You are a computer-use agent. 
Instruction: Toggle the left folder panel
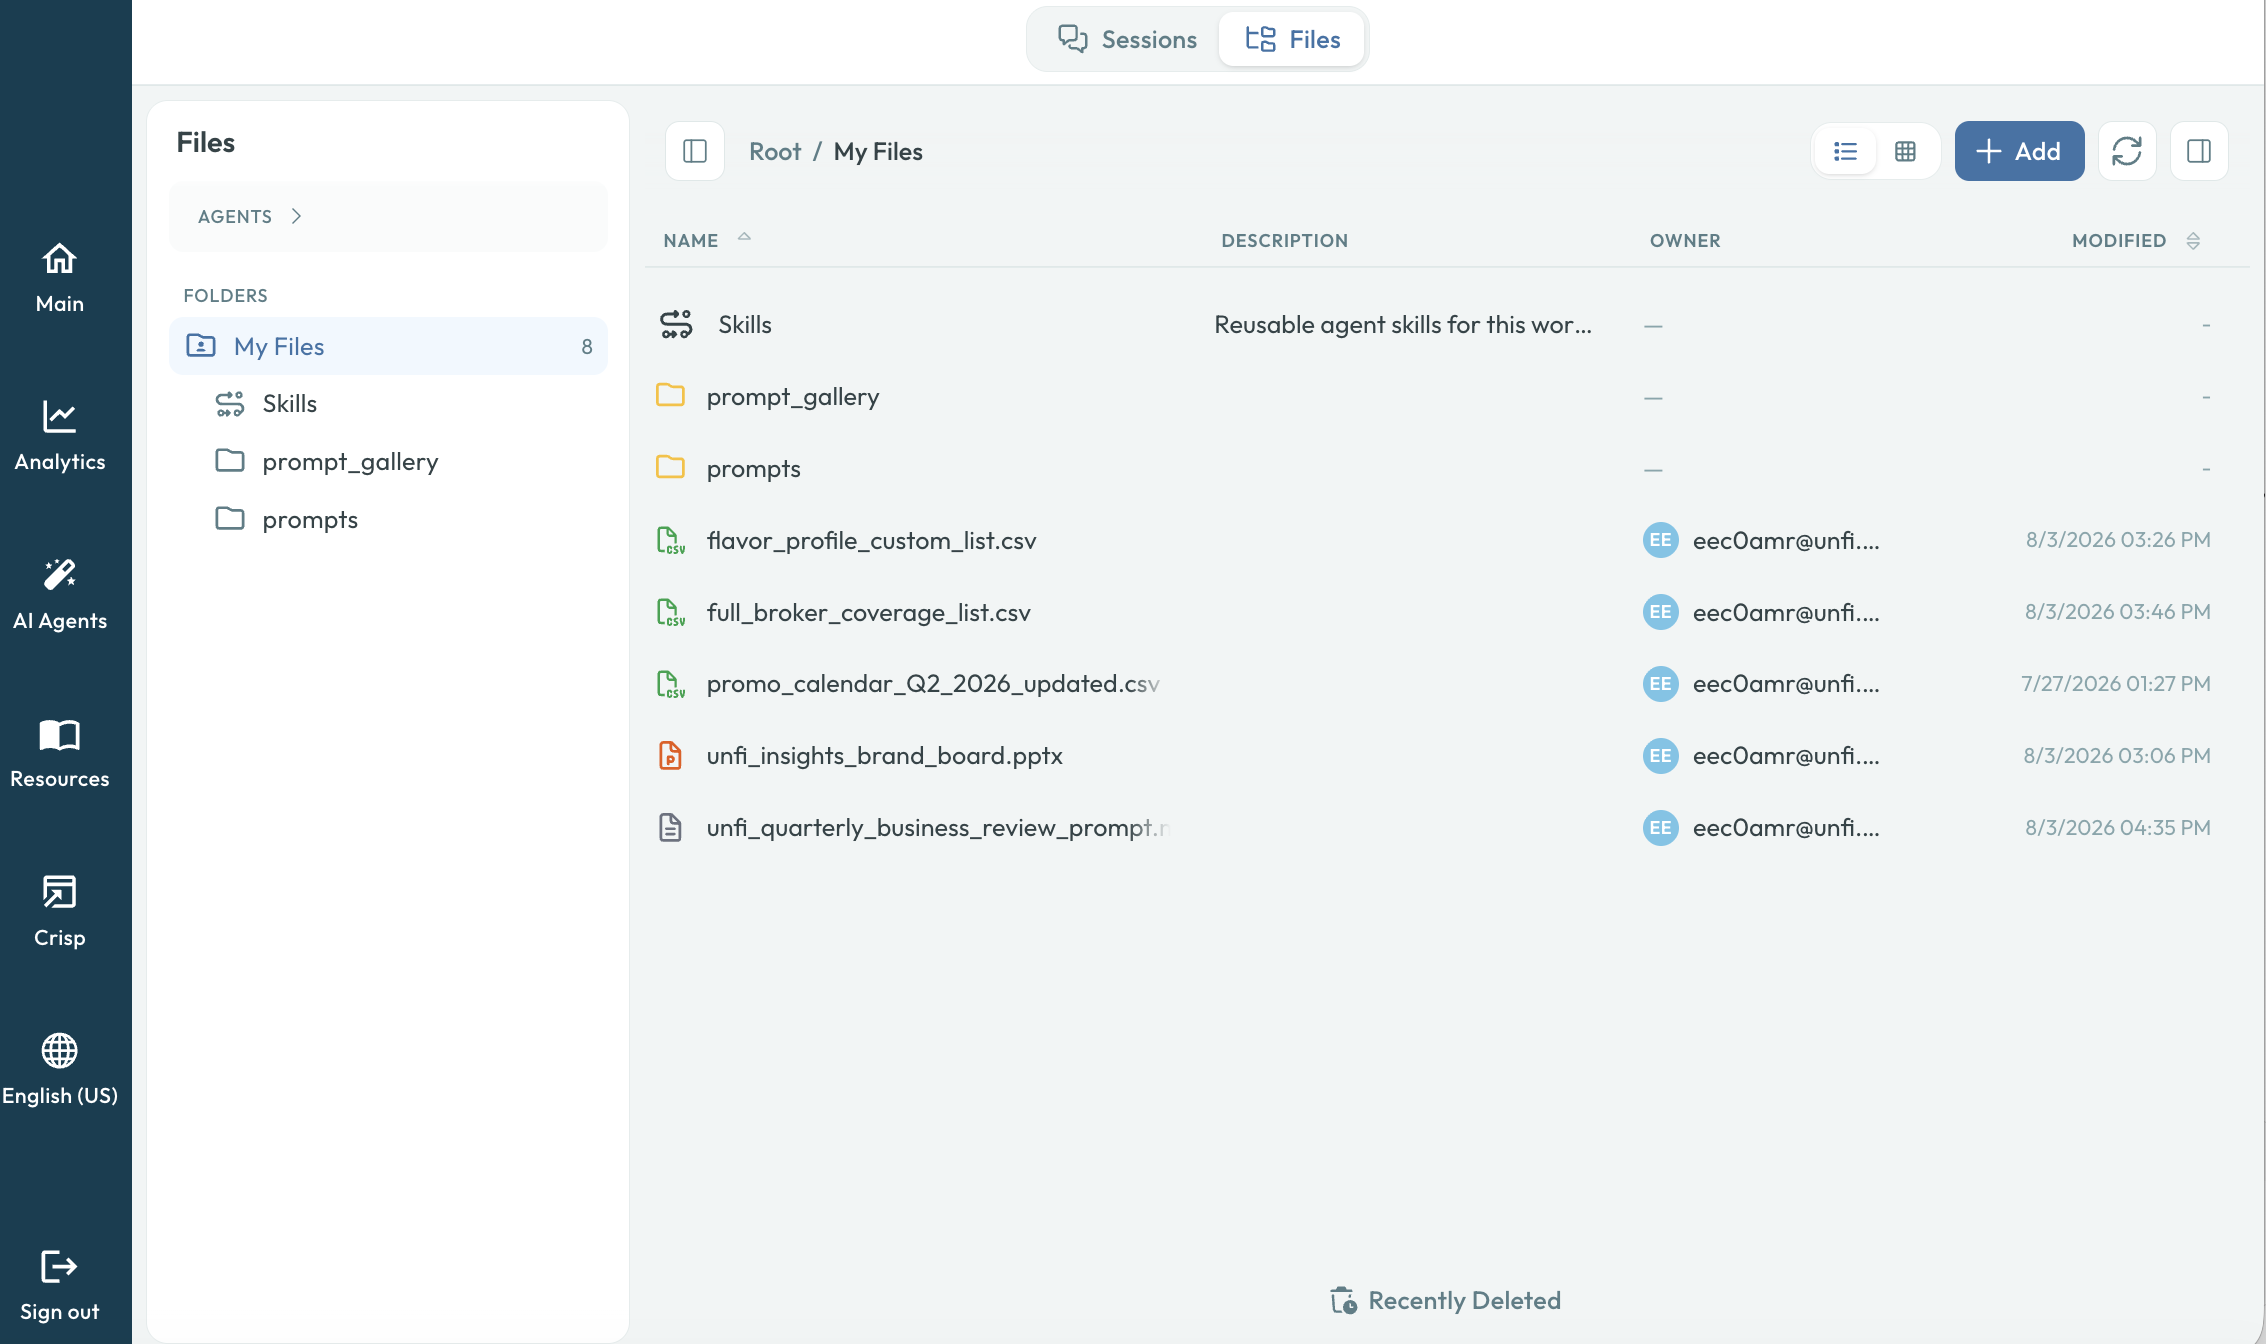(x=695, y=151)
